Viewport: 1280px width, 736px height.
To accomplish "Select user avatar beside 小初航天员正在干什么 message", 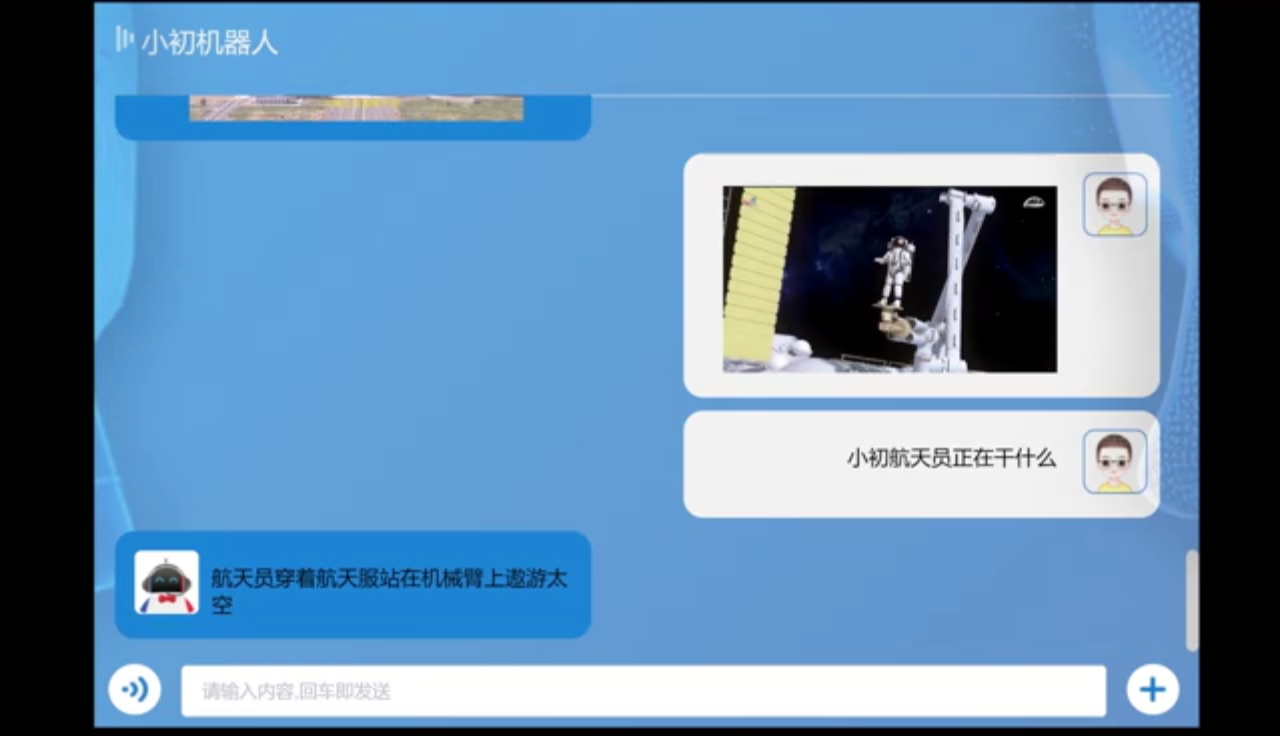I will 1114,462.
